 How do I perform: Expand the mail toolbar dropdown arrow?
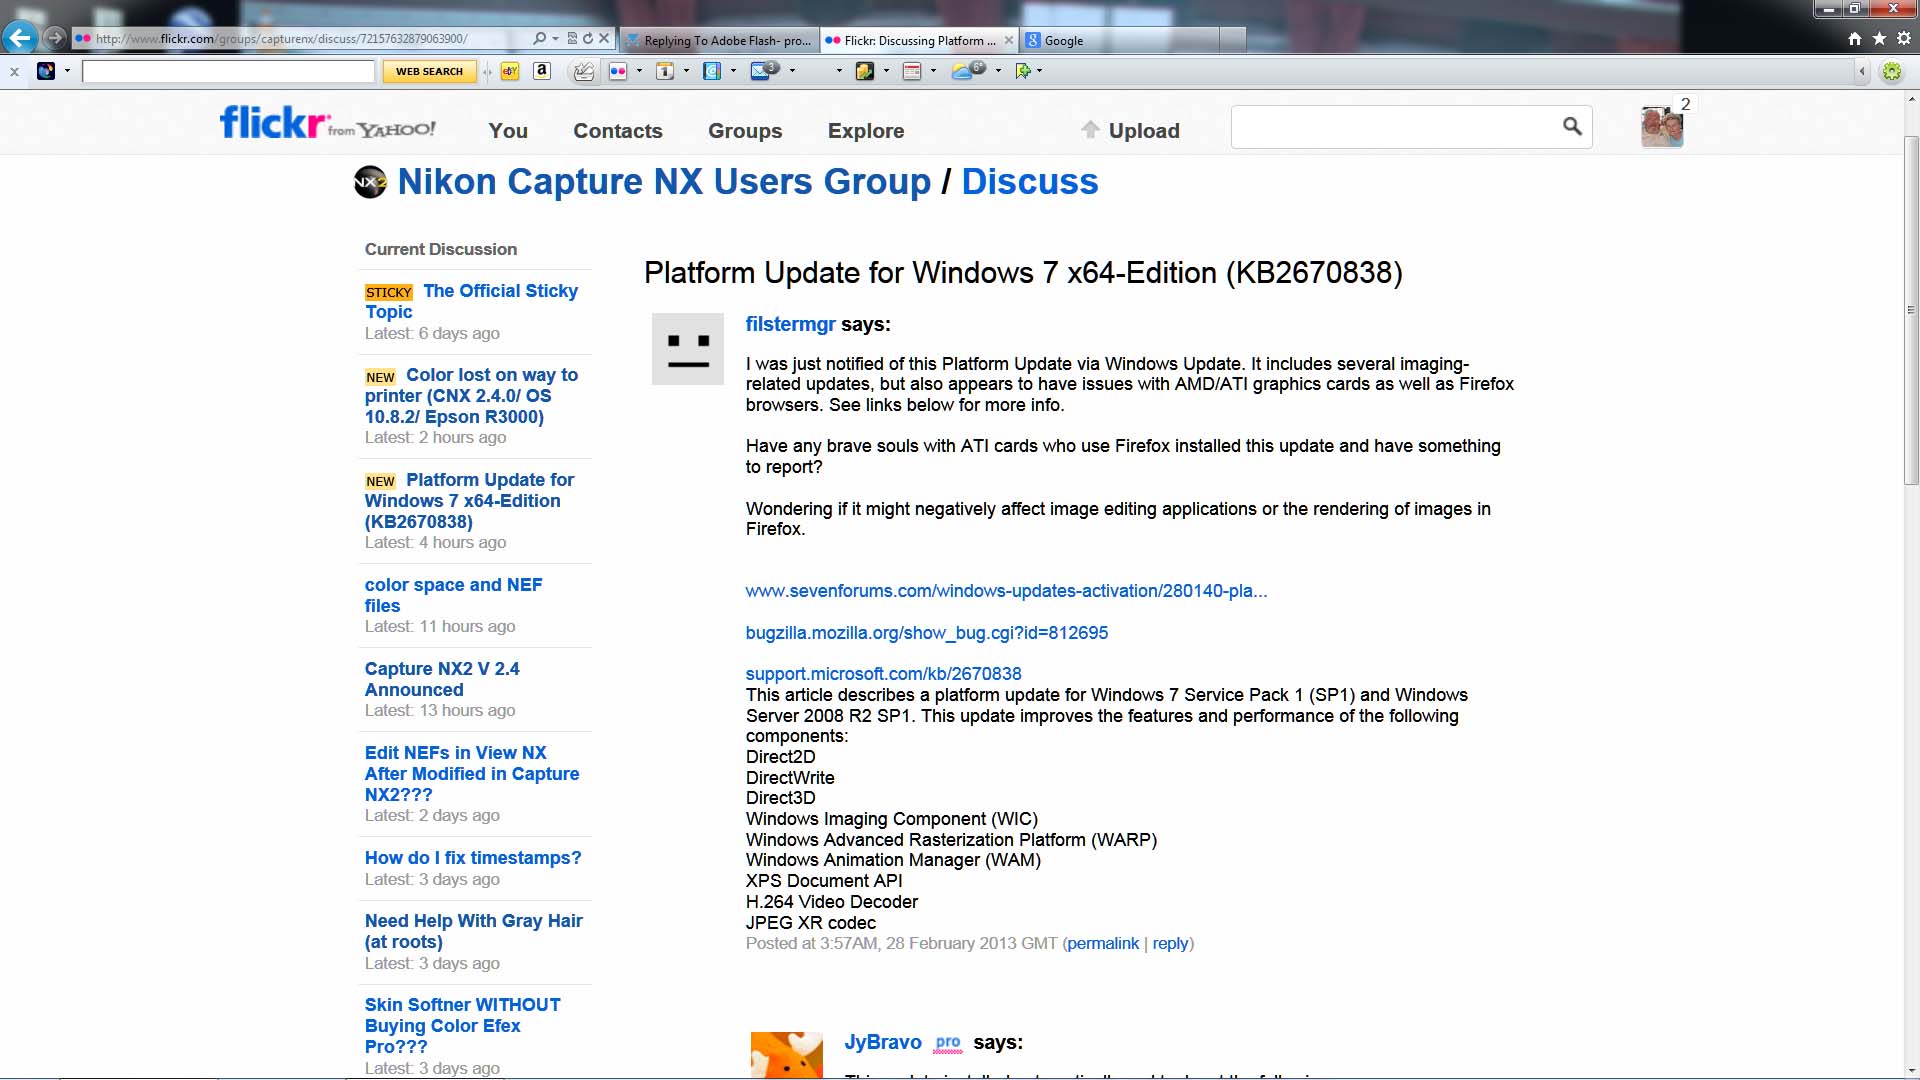[x=792, y=71]
